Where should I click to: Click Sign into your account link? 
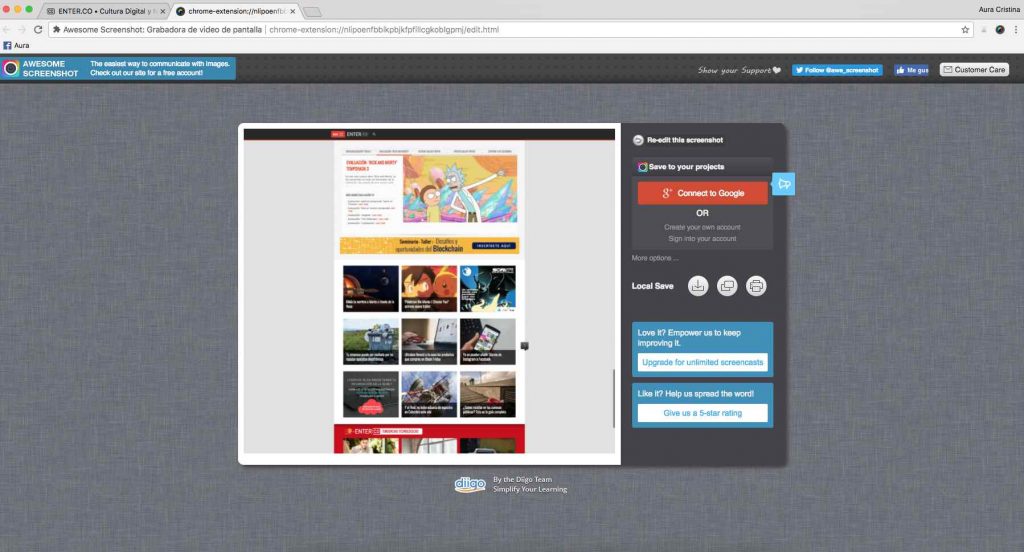pyautogui.click(x=702, y=239)
